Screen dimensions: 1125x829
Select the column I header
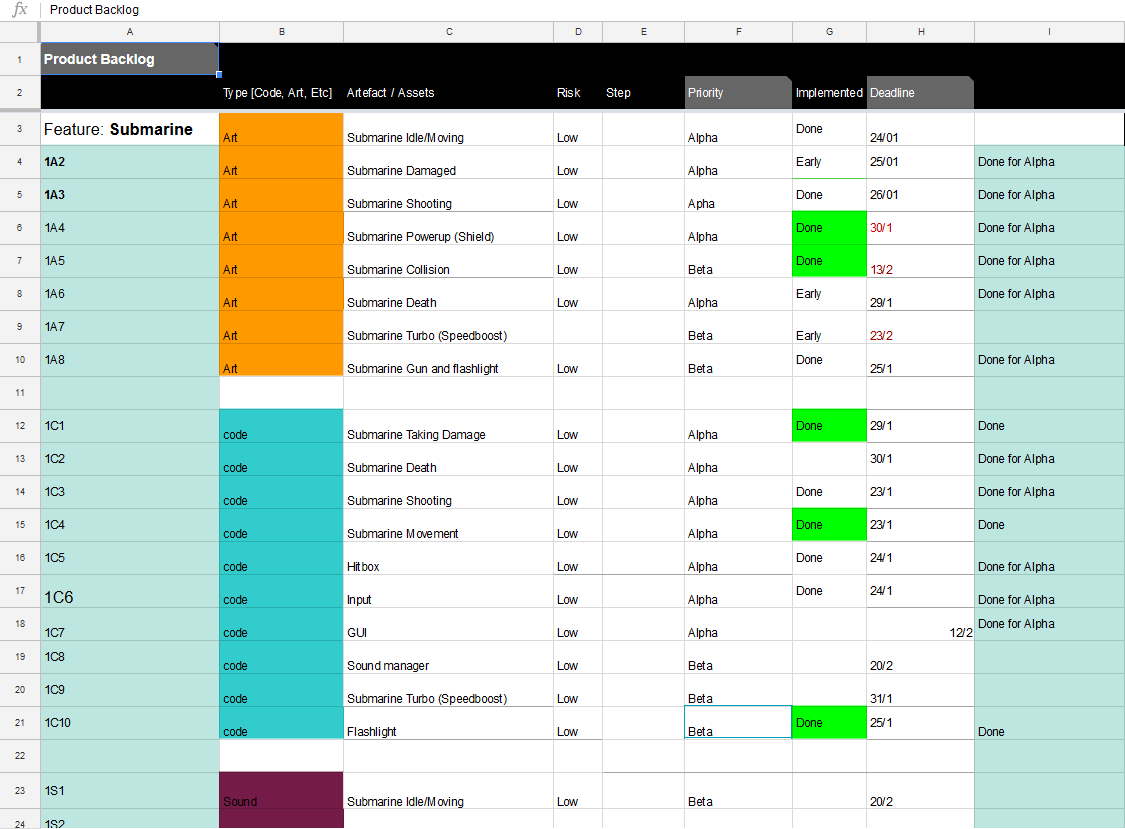click(x=1048, y=31)
